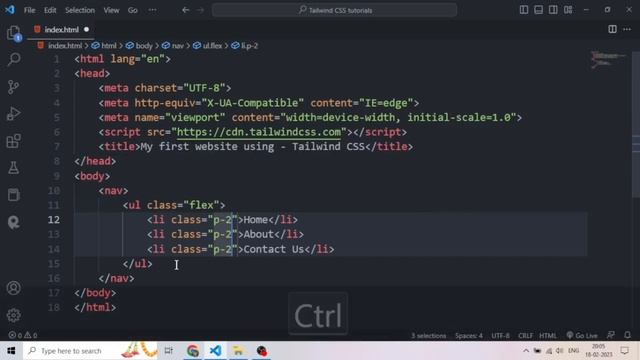Open the Explorer view in activity bar
640x360 pixels.
pos(13,33)
